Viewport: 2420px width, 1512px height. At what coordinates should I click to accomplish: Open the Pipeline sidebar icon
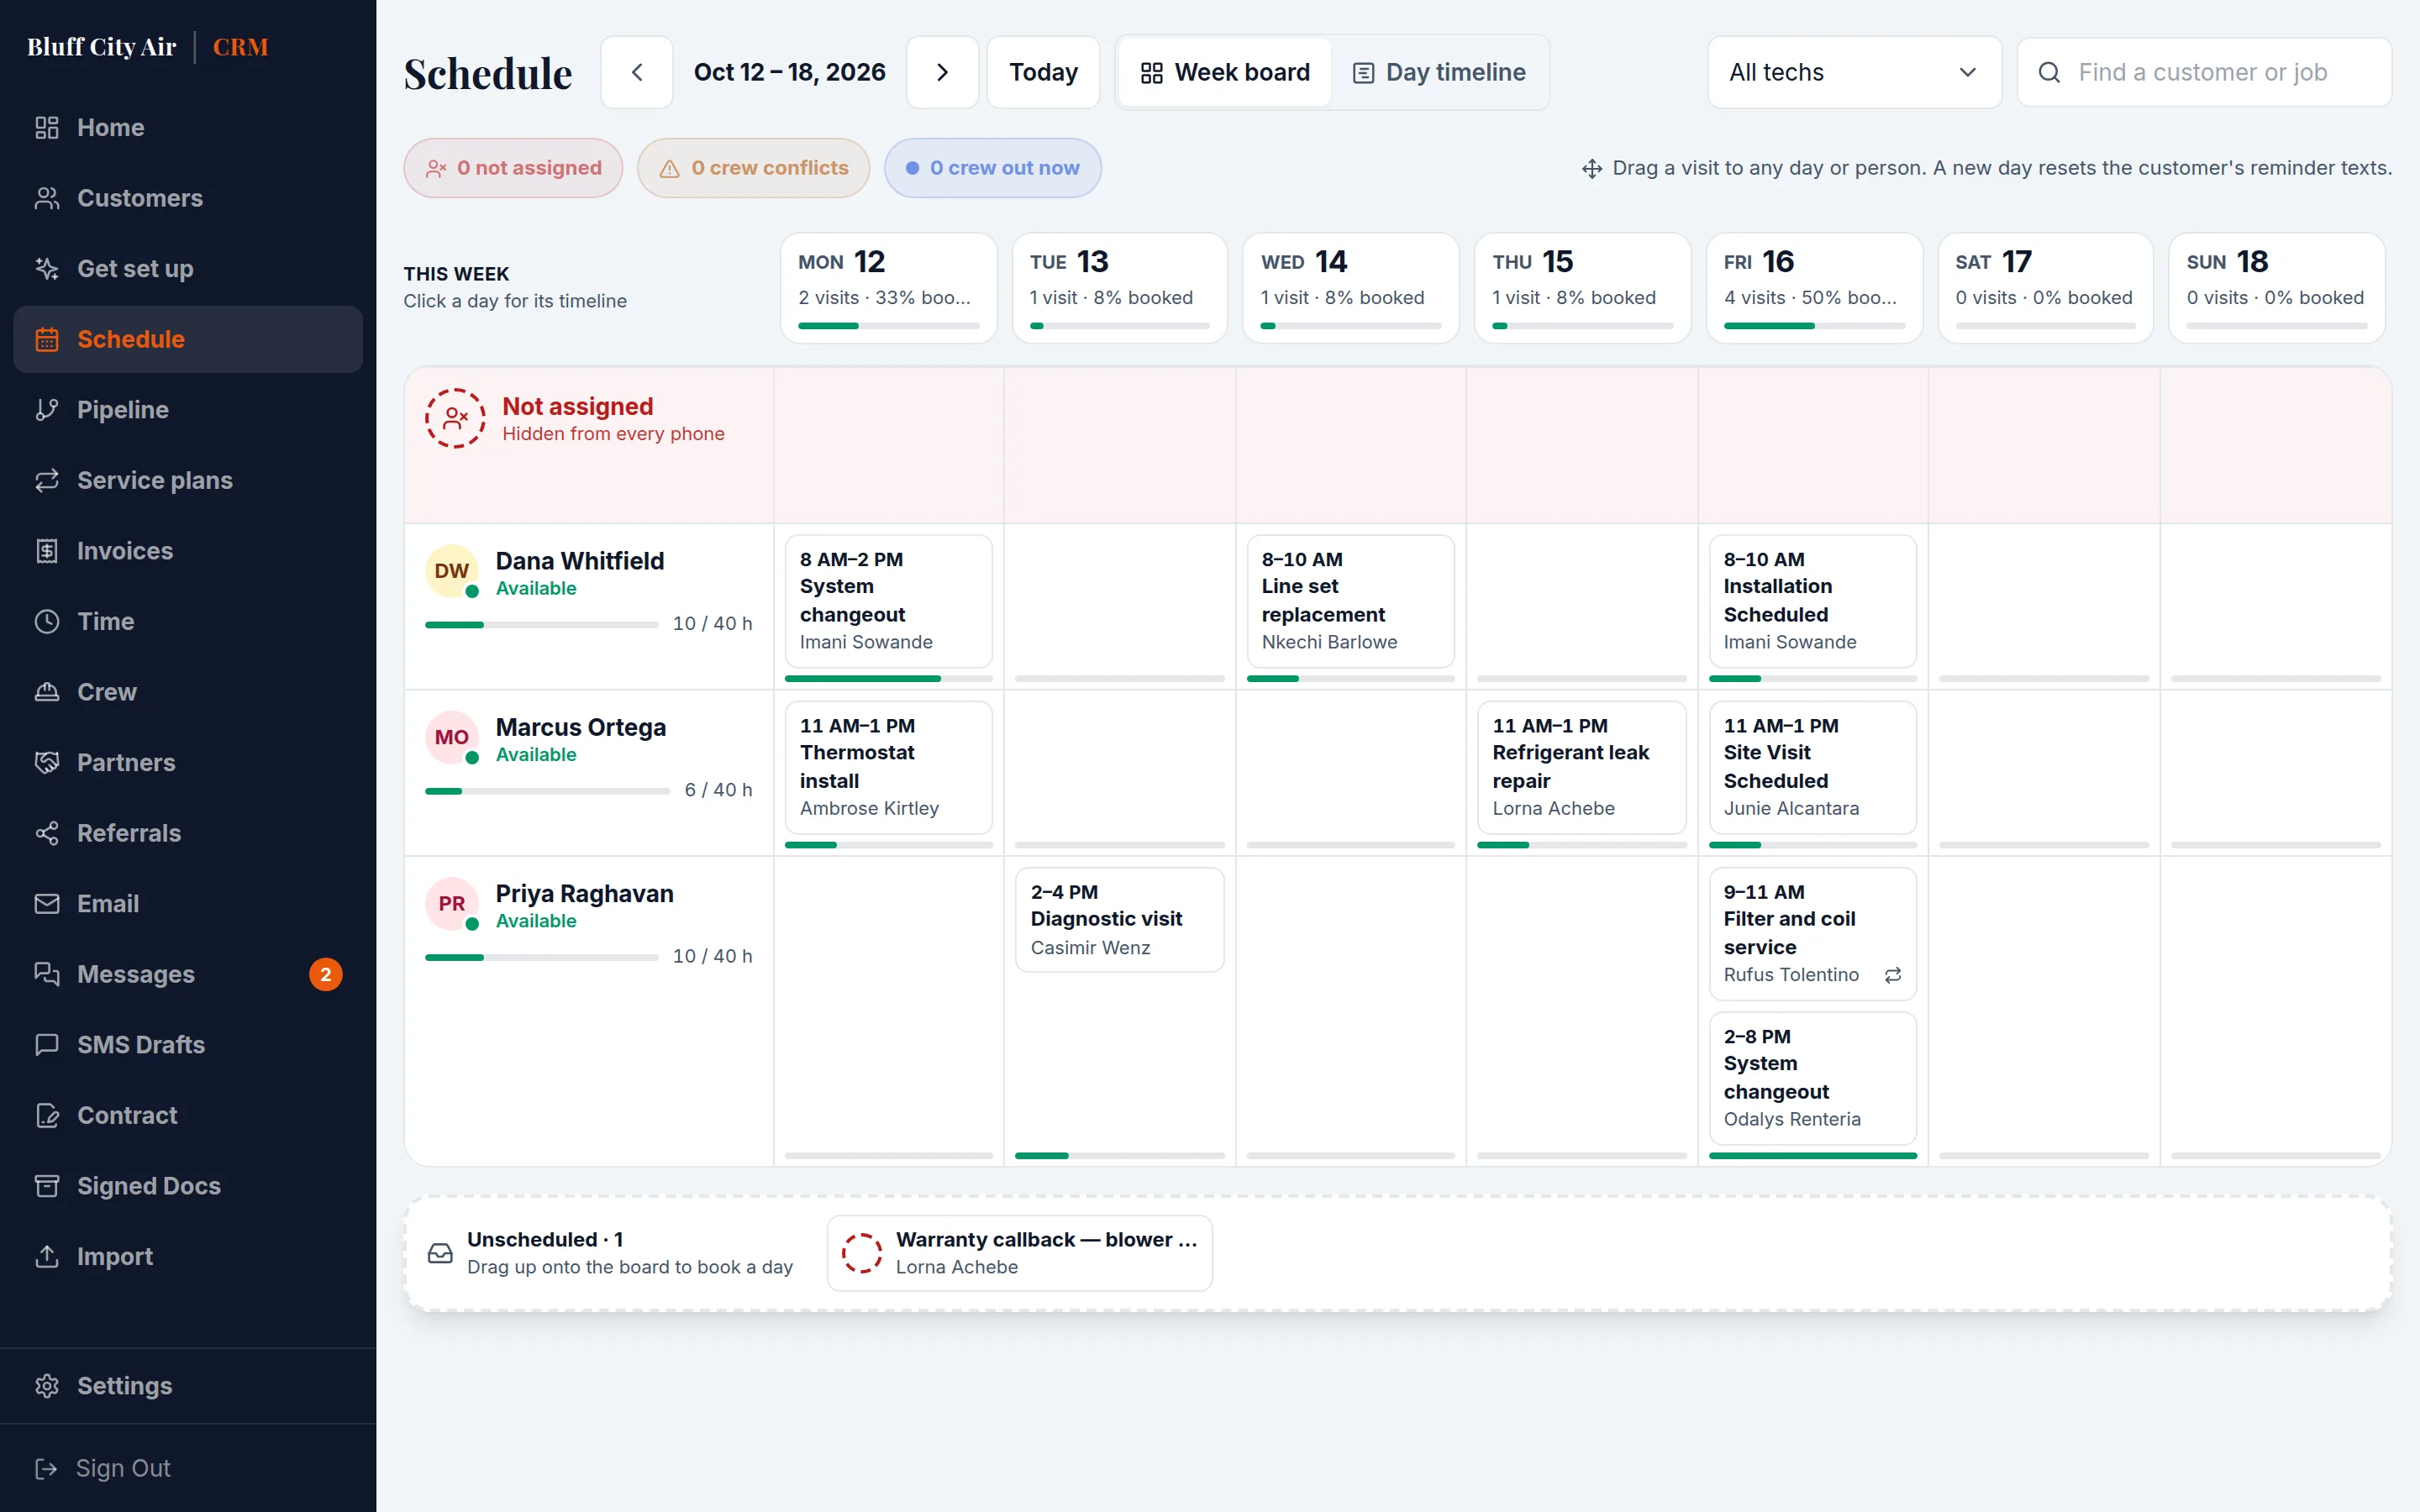coord(47,410)
